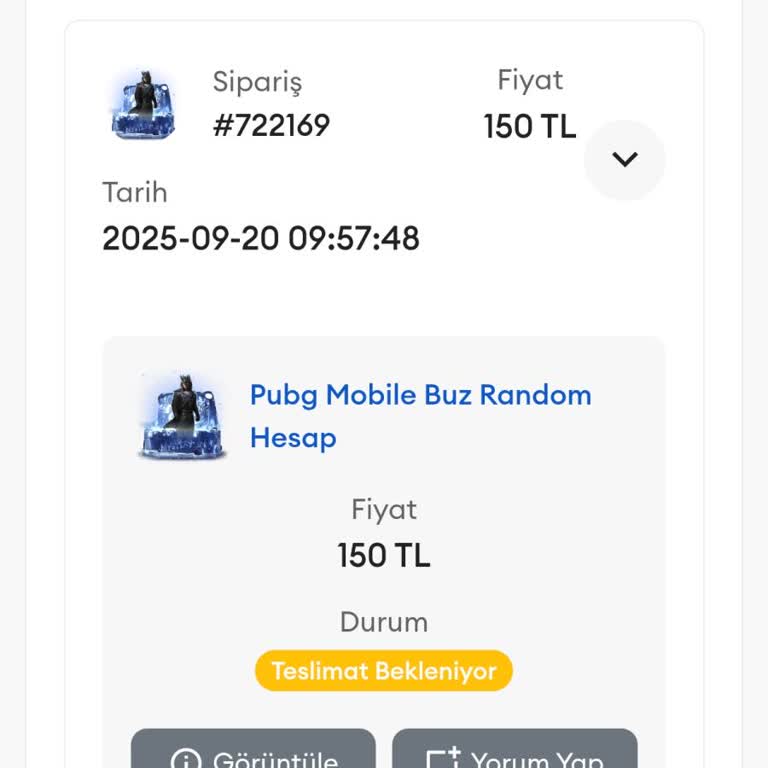Screen dimensions: 768x768
Task: Click the order thumbnail beside Sipariş
Action: pyautogui.click(x=143, y=105)
